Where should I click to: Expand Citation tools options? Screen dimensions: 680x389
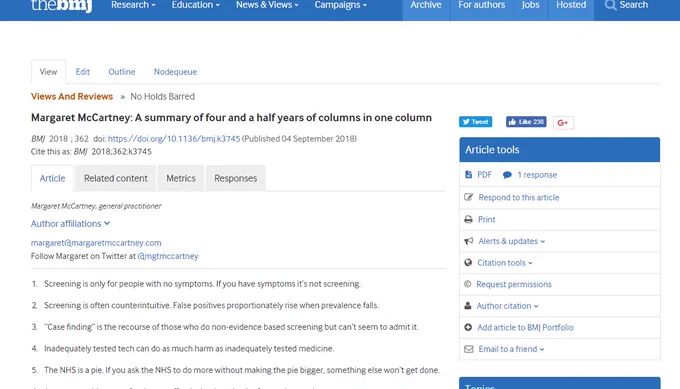(x=505, y=263)
